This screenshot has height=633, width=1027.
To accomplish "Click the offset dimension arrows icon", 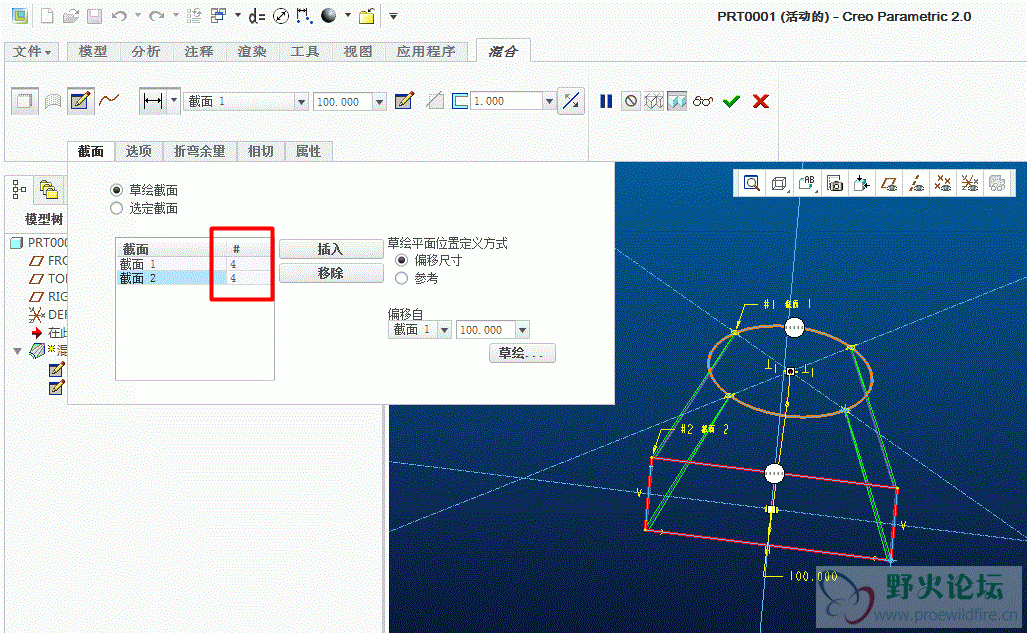I will [153, 101].
